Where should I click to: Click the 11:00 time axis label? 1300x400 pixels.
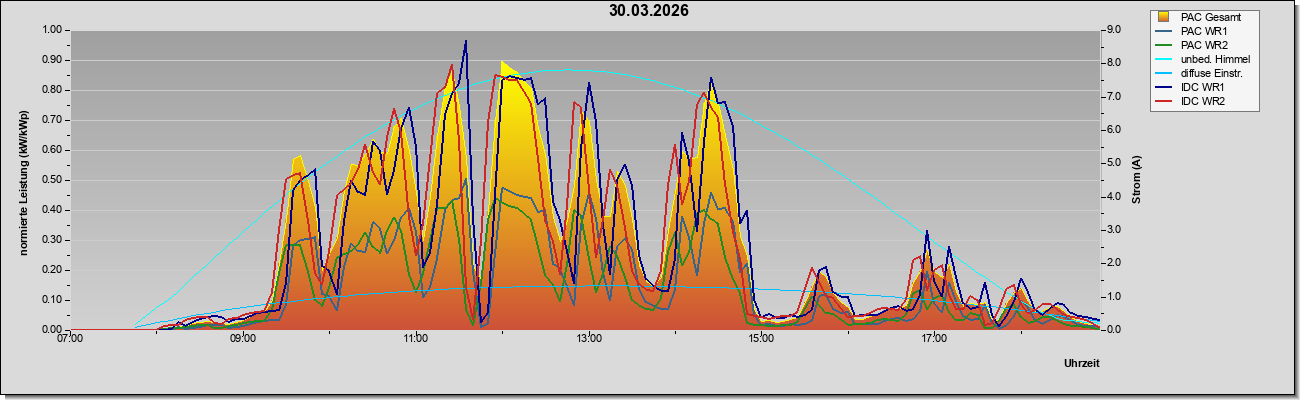(416, 338)
